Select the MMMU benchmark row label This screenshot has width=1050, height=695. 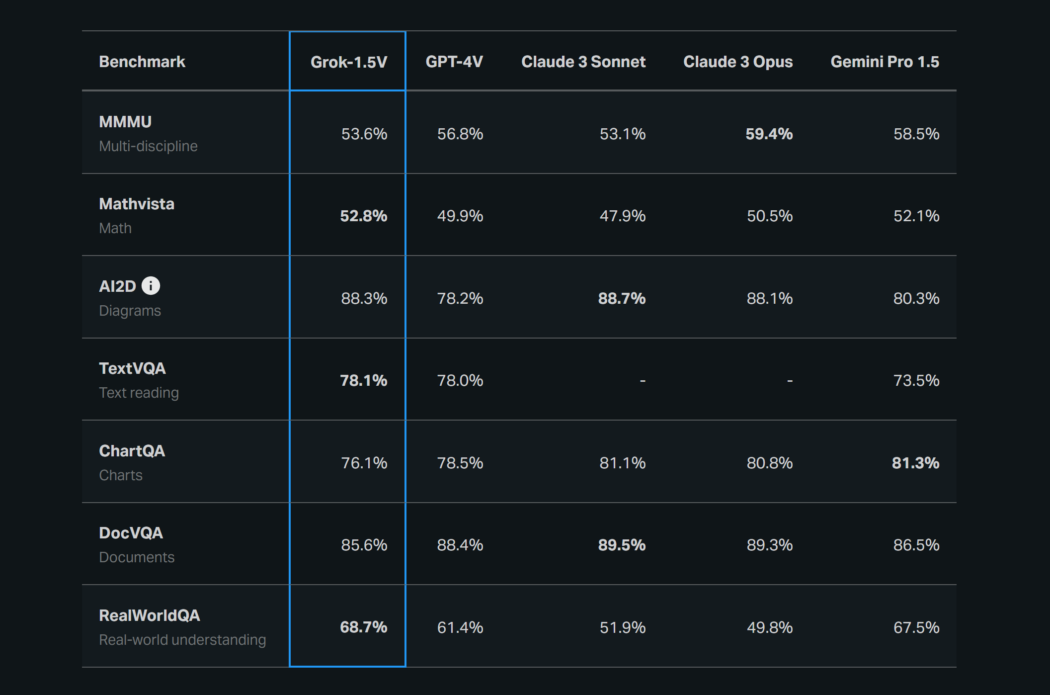tap(125, 122)
